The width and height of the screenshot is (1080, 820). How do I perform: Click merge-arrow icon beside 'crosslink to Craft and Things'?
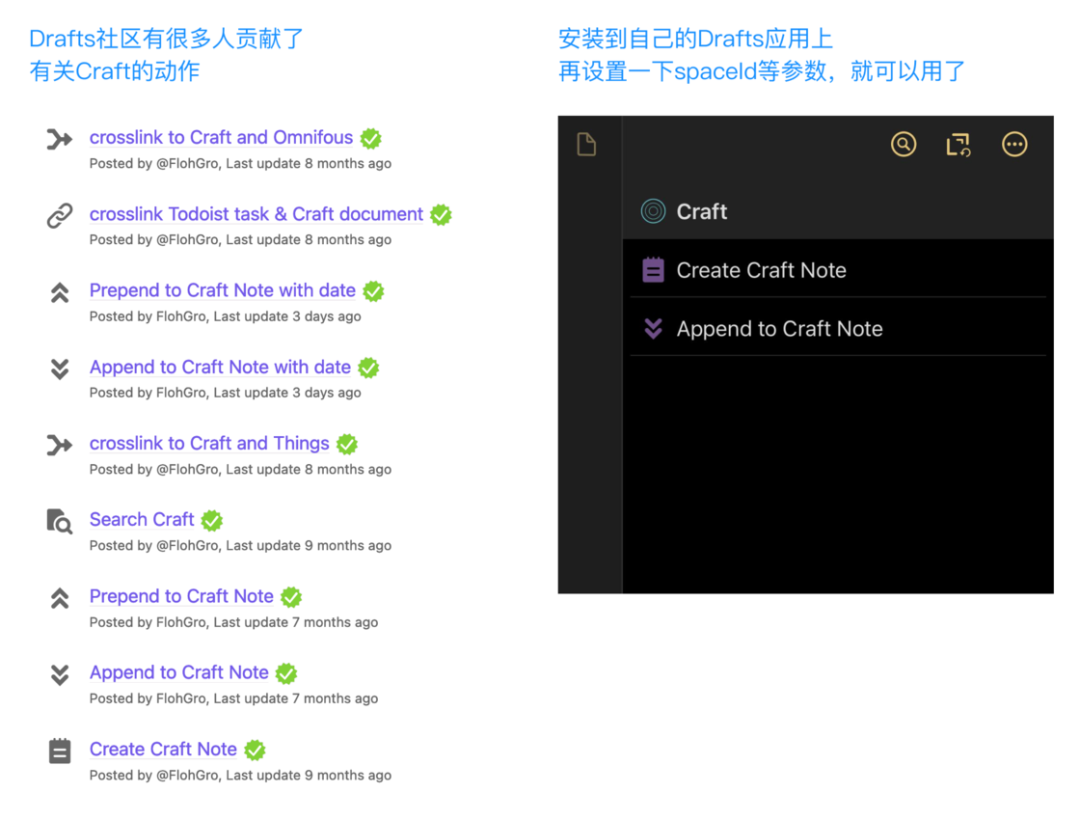[x=59, y=445]
